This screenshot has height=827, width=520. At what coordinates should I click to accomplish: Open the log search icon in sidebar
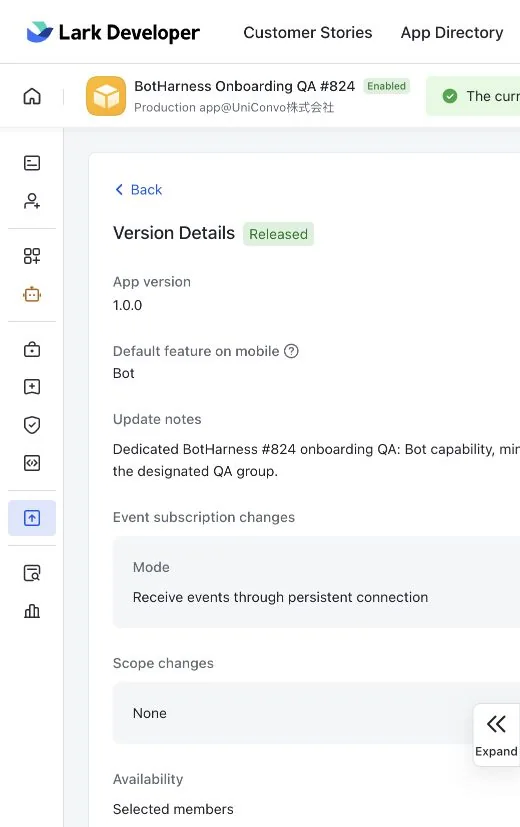tap(32, 573)
